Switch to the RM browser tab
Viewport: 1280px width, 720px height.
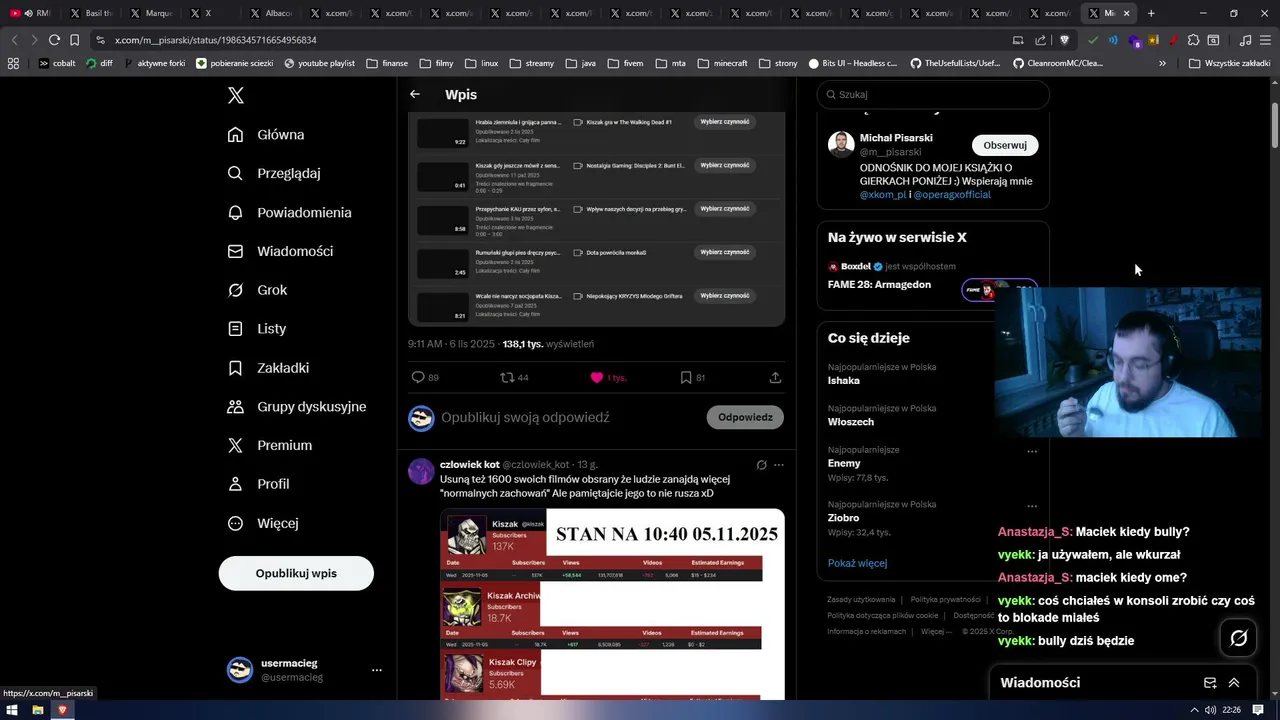30,13
